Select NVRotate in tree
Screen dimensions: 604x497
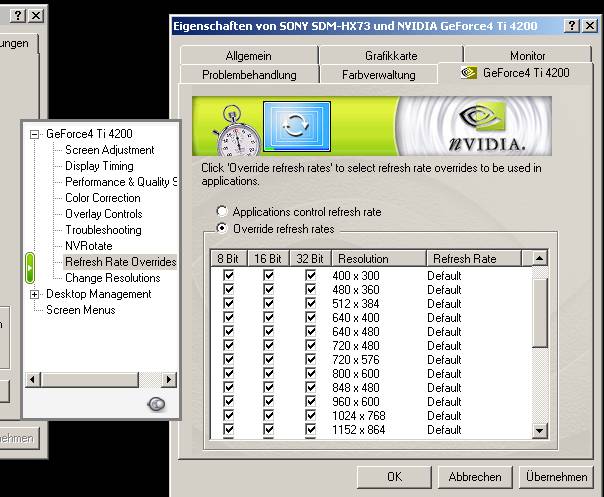[x=89, y=246]
